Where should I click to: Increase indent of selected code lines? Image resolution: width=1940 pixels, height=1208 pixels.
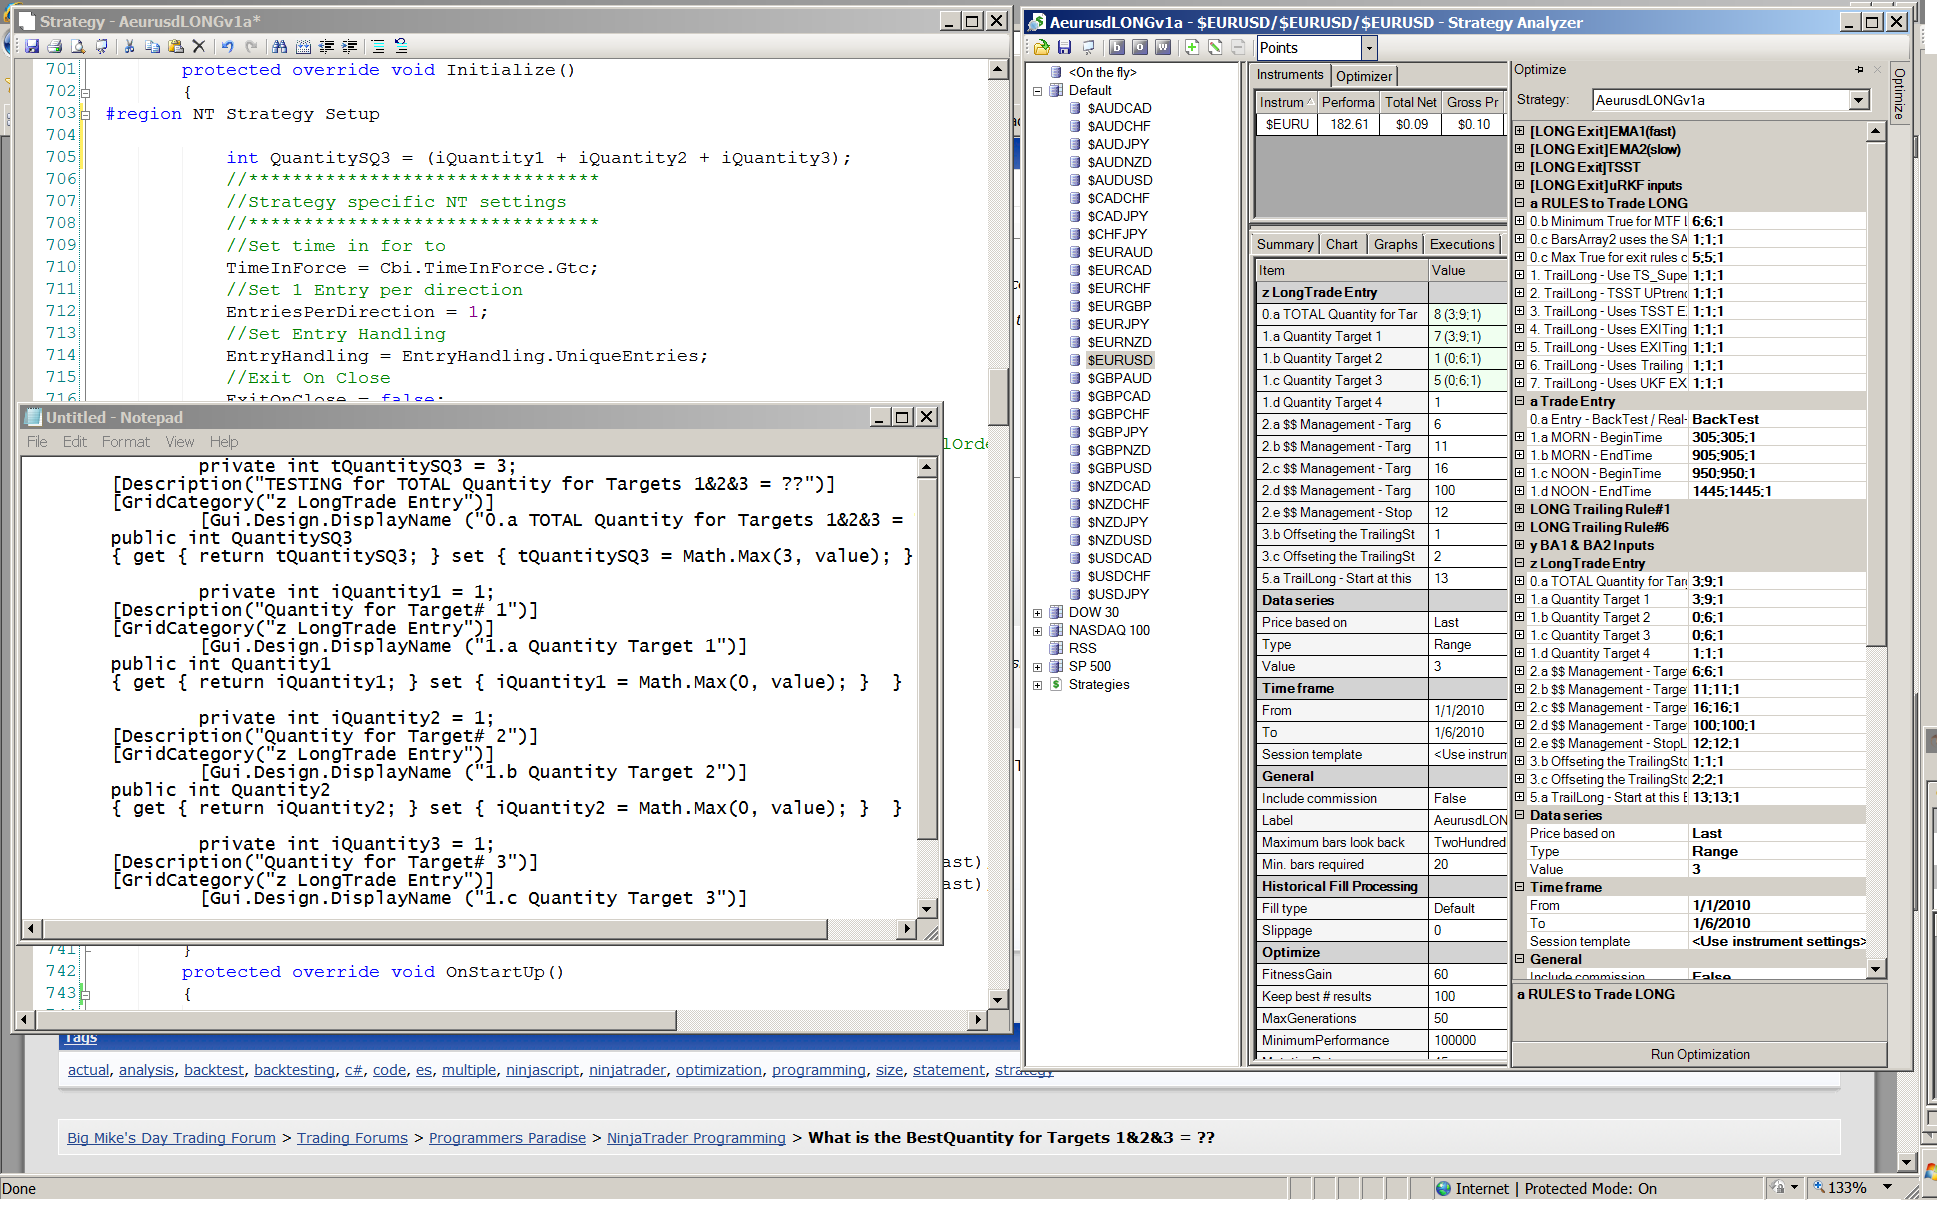tap(349, 46)
